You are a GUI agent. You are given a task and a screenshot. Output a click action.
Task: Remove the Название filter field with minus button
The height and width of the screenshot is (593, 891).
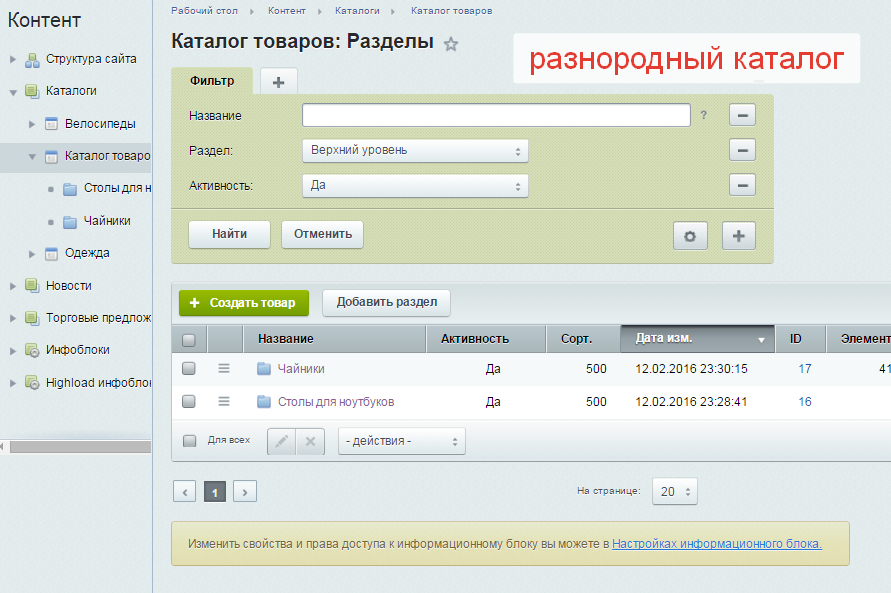741,115
